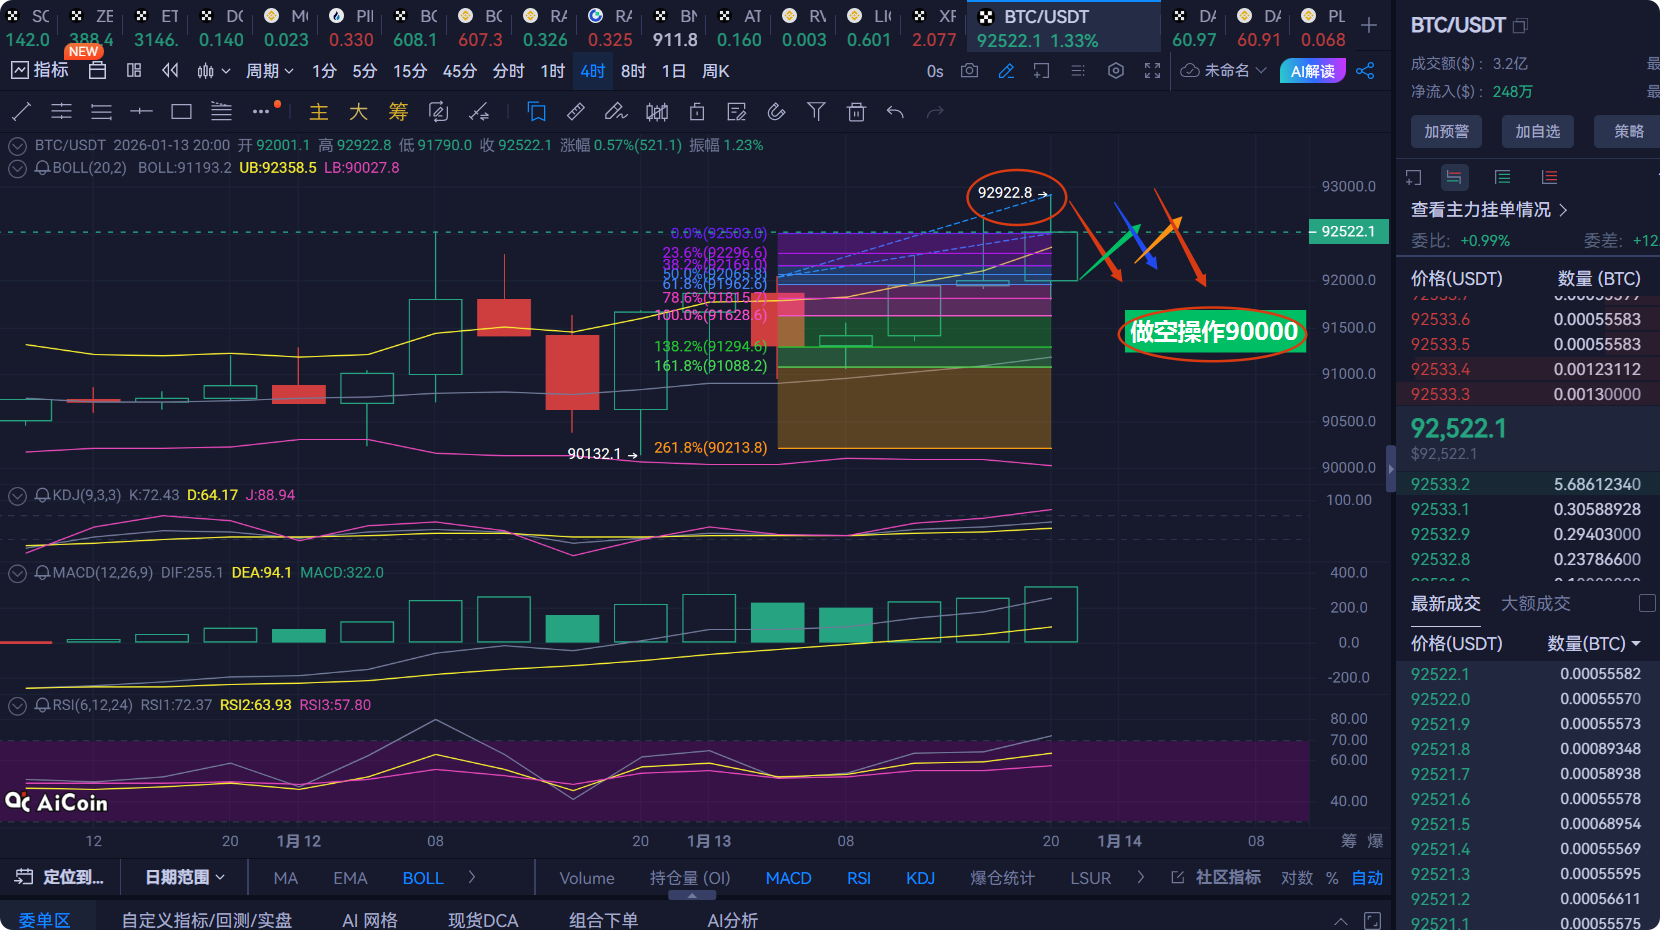Image resolution: width=1660 pixels, height=930 pixels.
Task: Click the AI解读 button
Action: pos(1312,70)
